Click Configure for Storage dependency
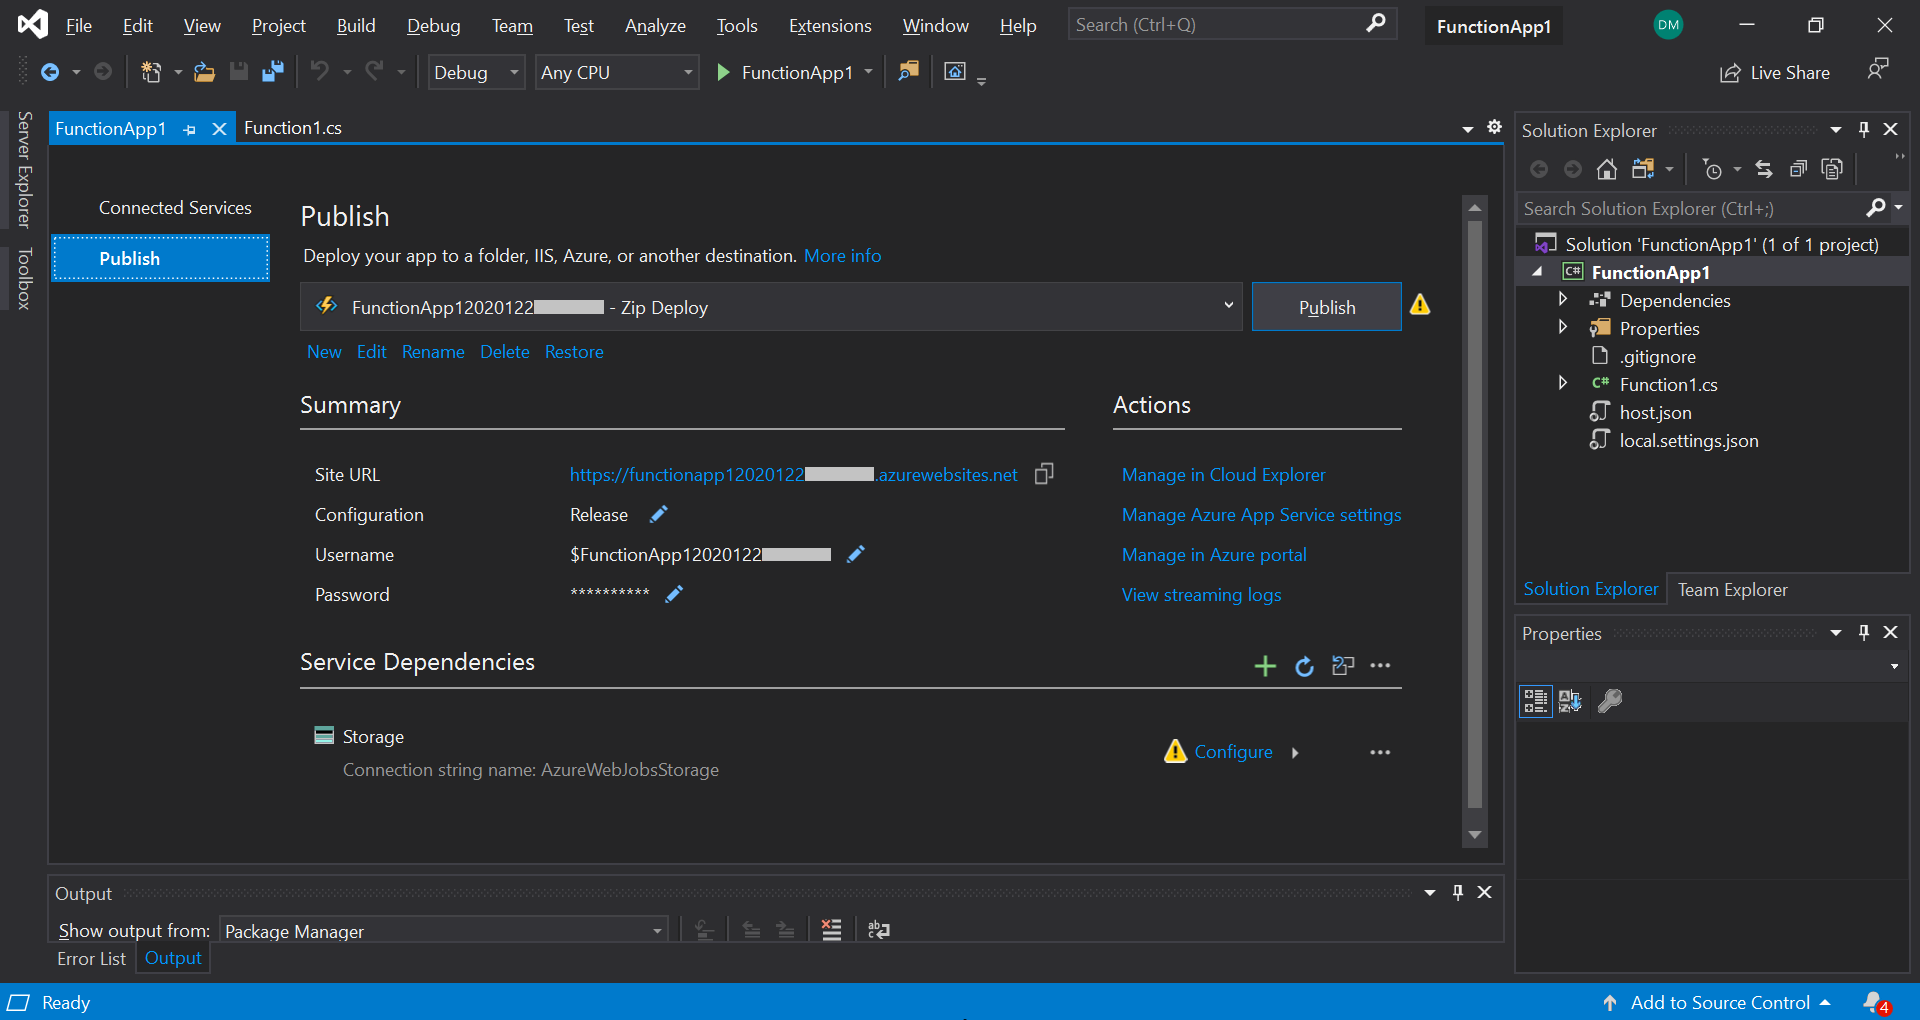This screenshot has height=1020, width=1920. click(x=1233, y=752)
